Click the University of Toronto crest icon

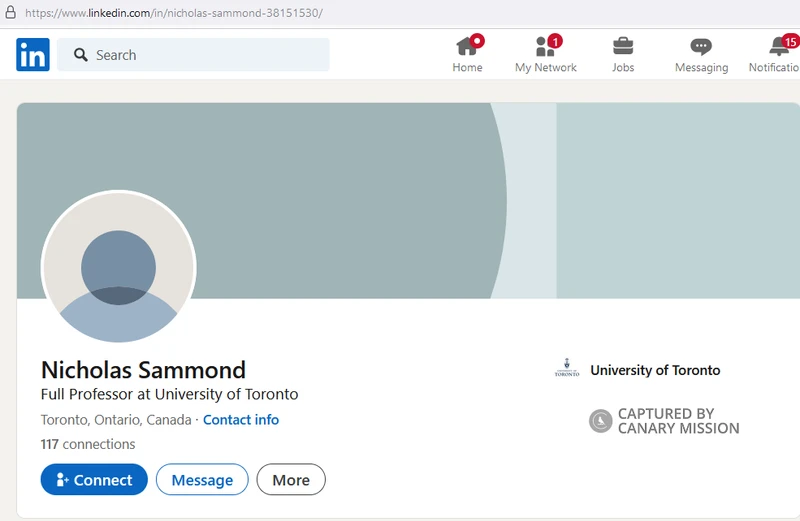pos(567,369)
